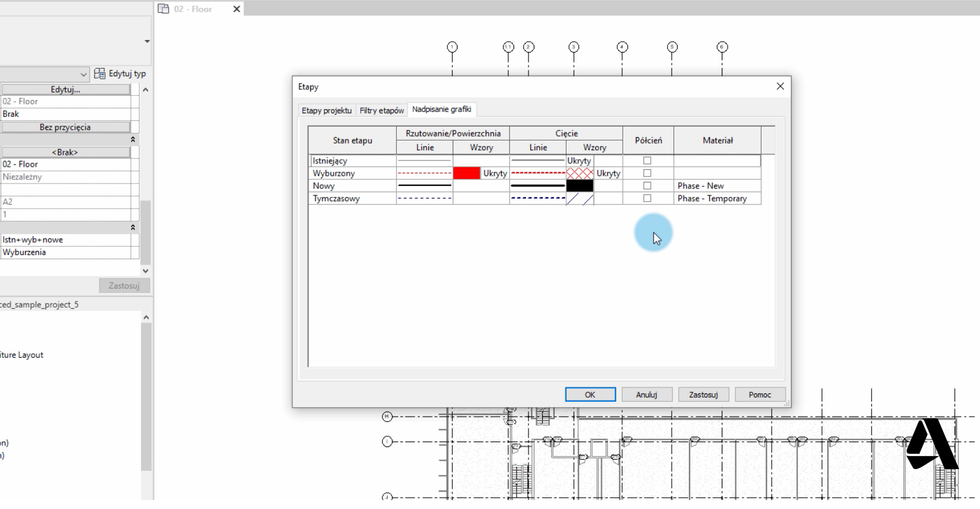Click red projection pattern swatch for Wyburzony
The width and height of the screenshot is (980, 509).
(466, 173)
